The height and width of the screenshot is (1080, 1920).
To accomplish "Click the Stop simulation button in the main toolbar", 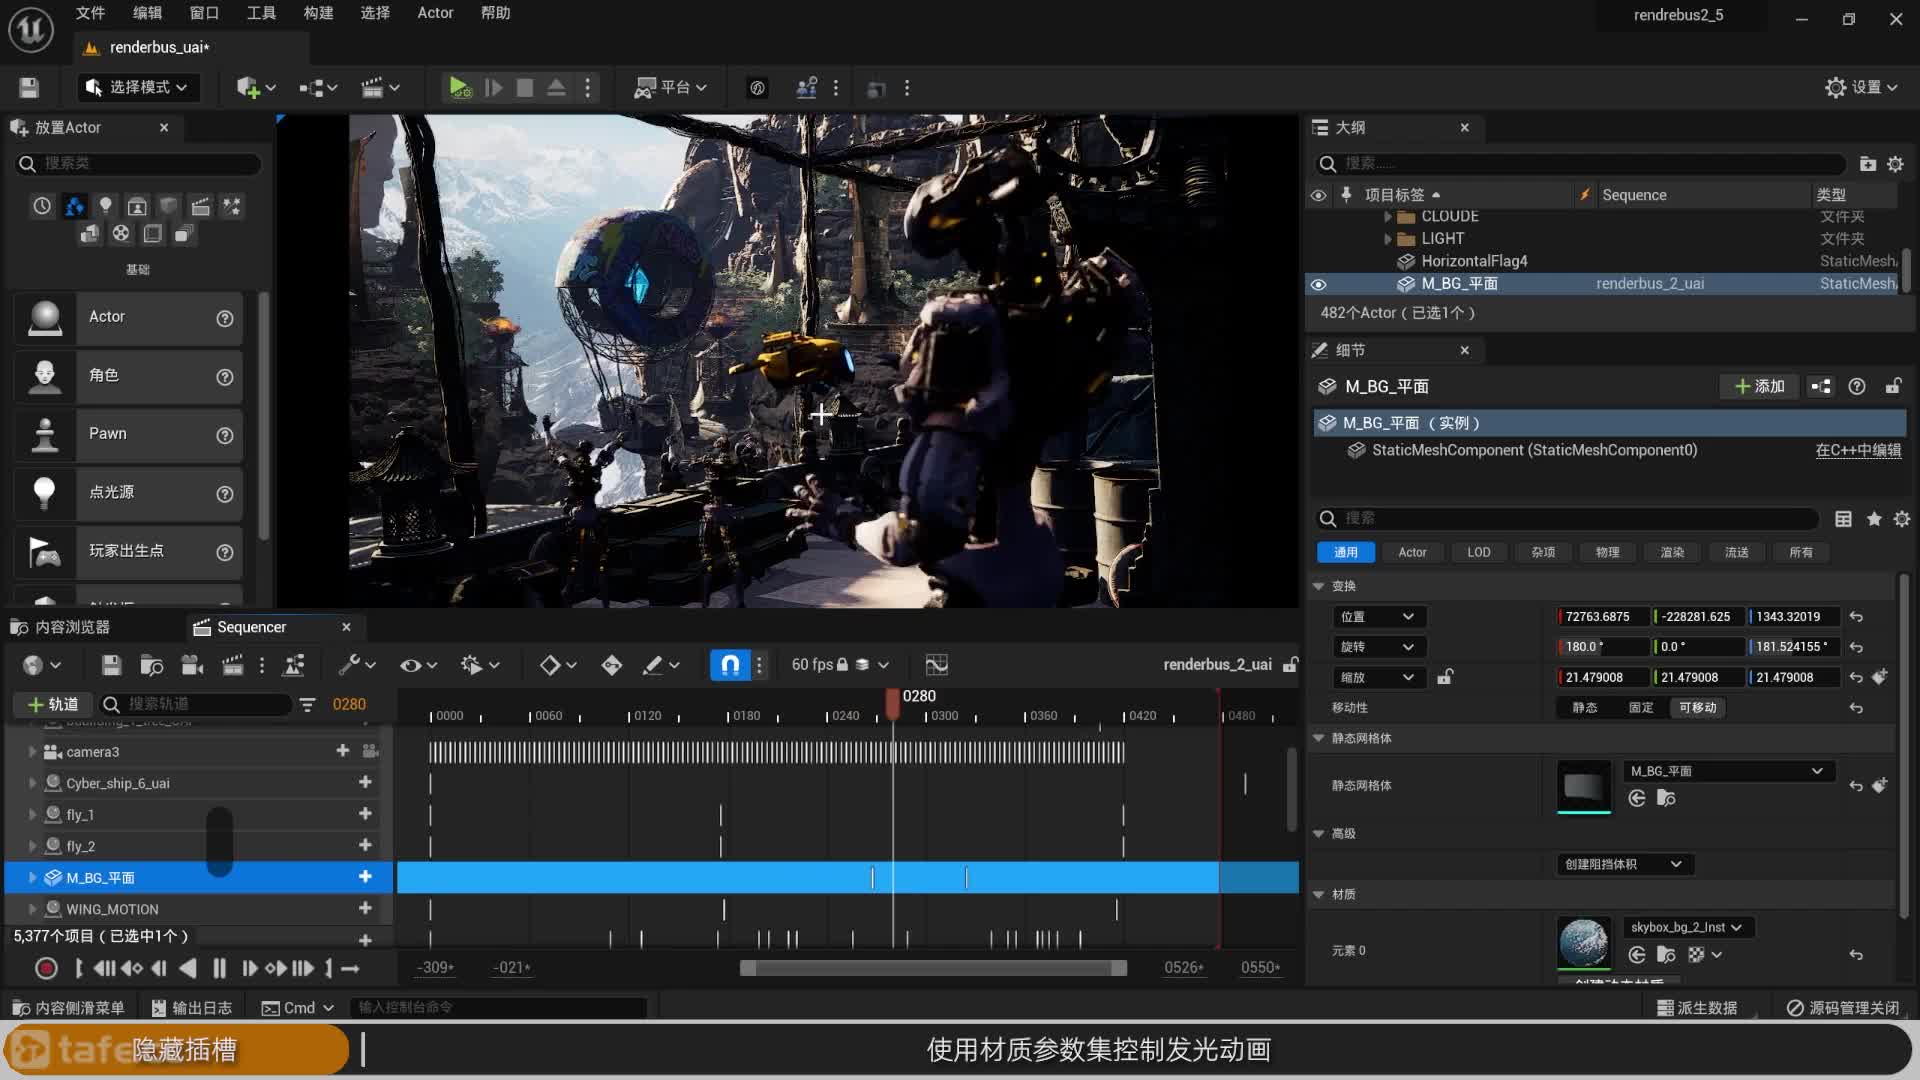I will pyautogui.click(x=525, y=88).
